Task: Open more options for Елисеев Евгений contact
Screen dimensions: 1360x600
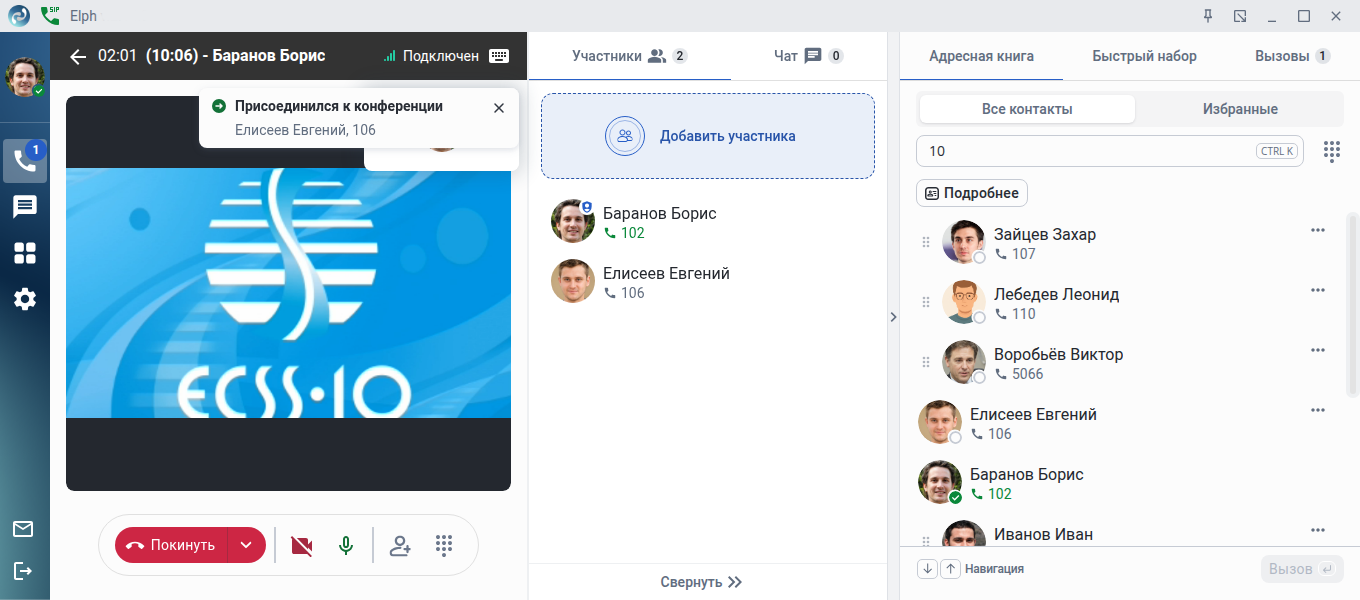Action: [1318, 410]
